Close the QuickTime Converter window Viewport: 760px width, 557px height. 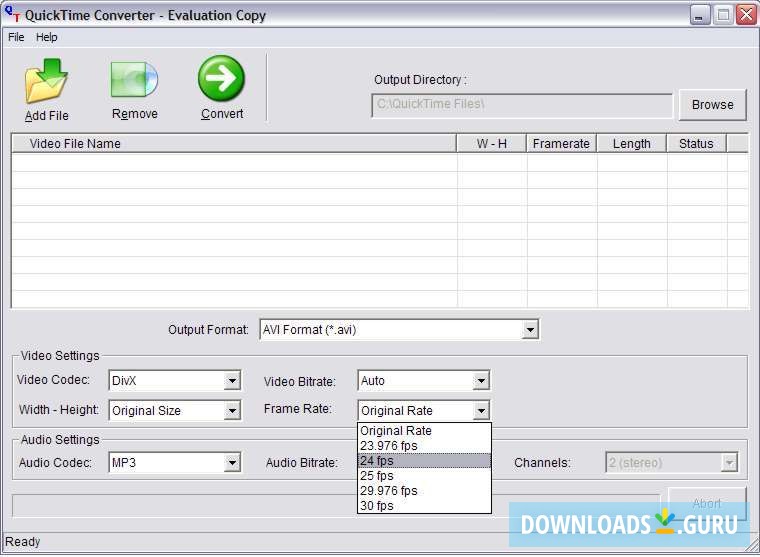(x=746, y=15)
